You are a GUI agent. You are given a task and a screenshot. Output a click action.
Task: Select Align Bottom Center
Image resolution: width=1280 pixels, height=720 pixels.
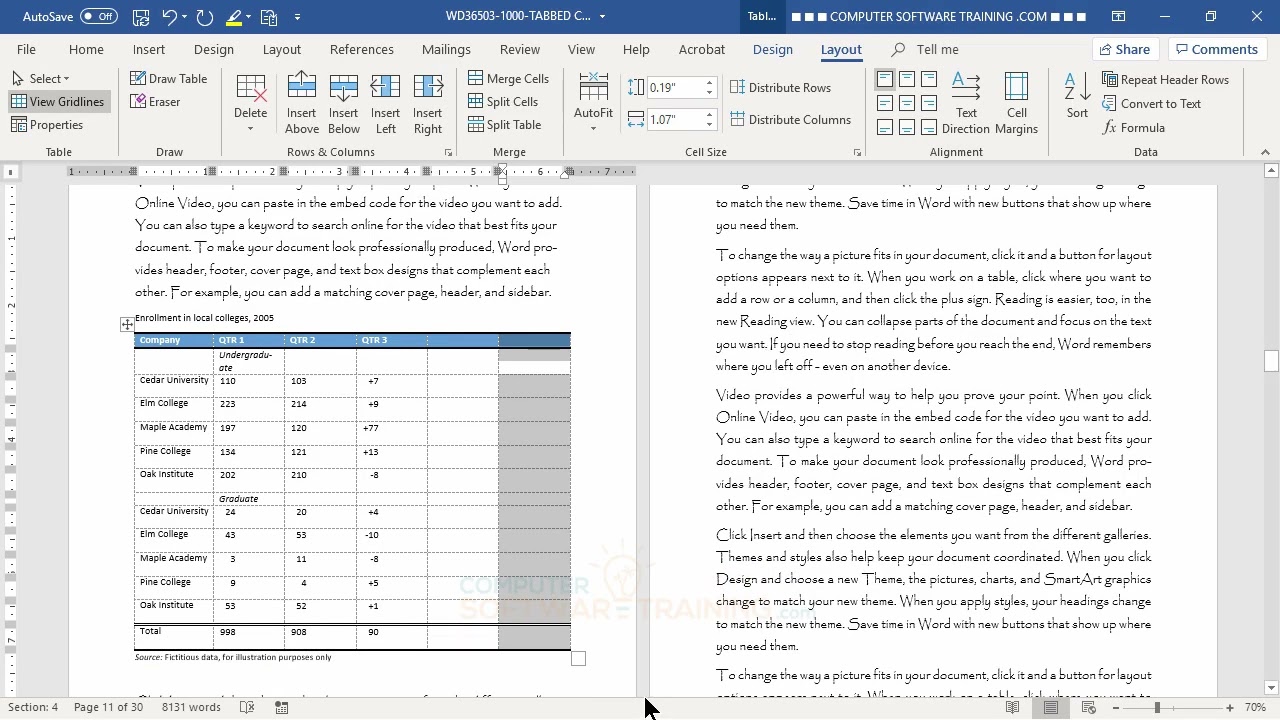tap(906, 127)
